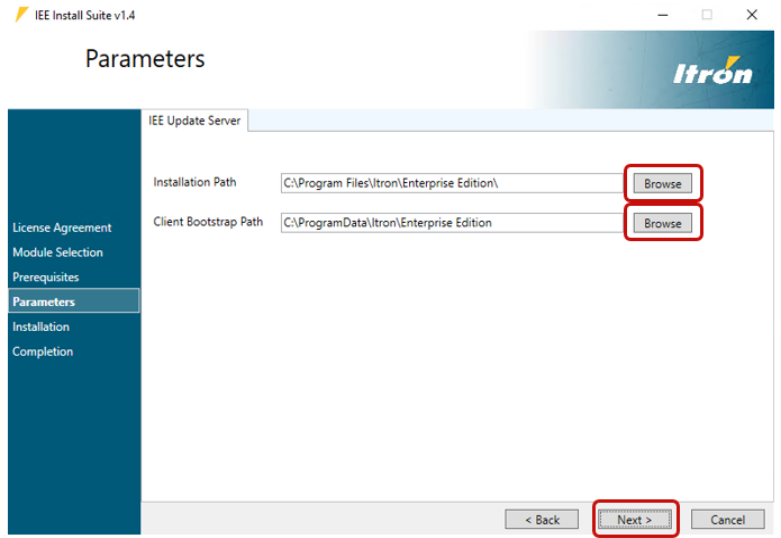The width and height of the screenshot is (781, 538).
Task: Edit the Installation Path text field
Action: (453, 183)
